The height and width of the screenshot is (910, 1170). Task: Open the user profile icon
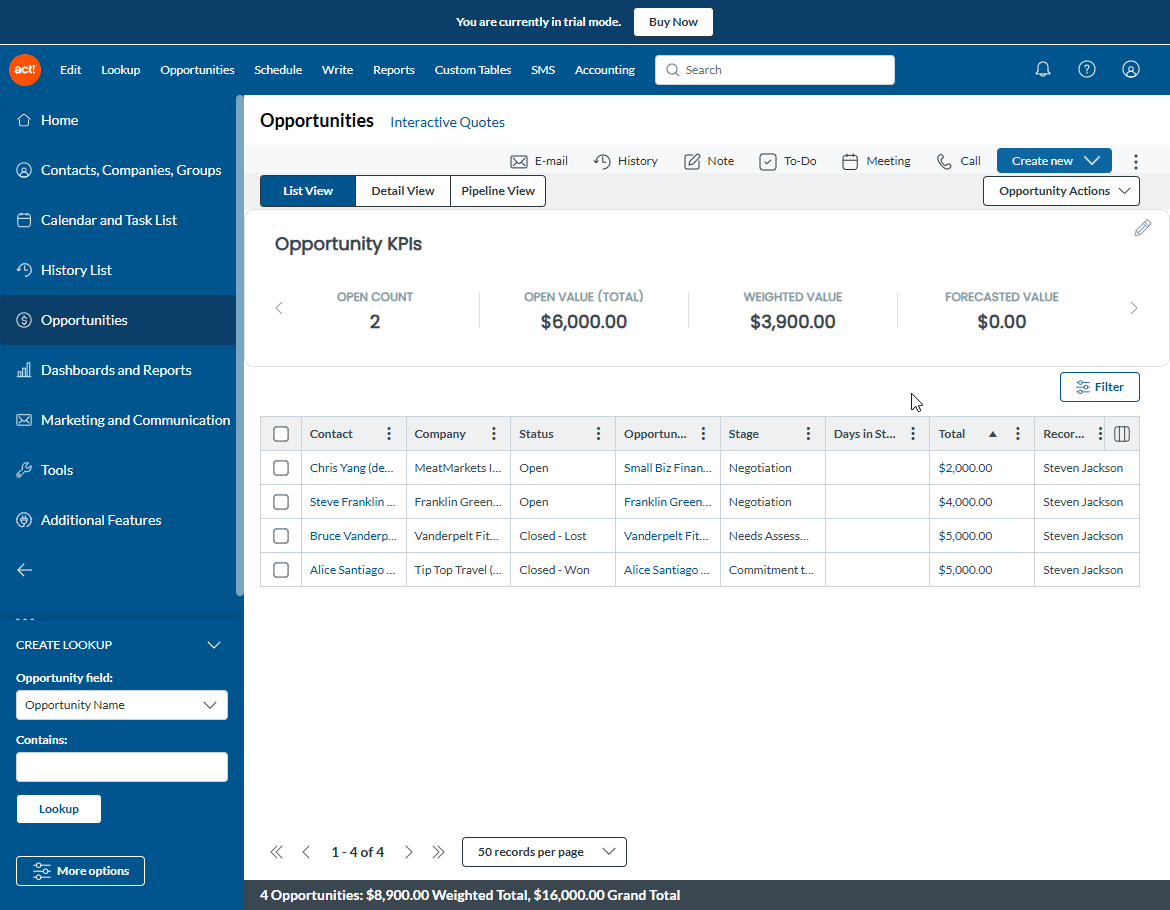(1130, 69)
